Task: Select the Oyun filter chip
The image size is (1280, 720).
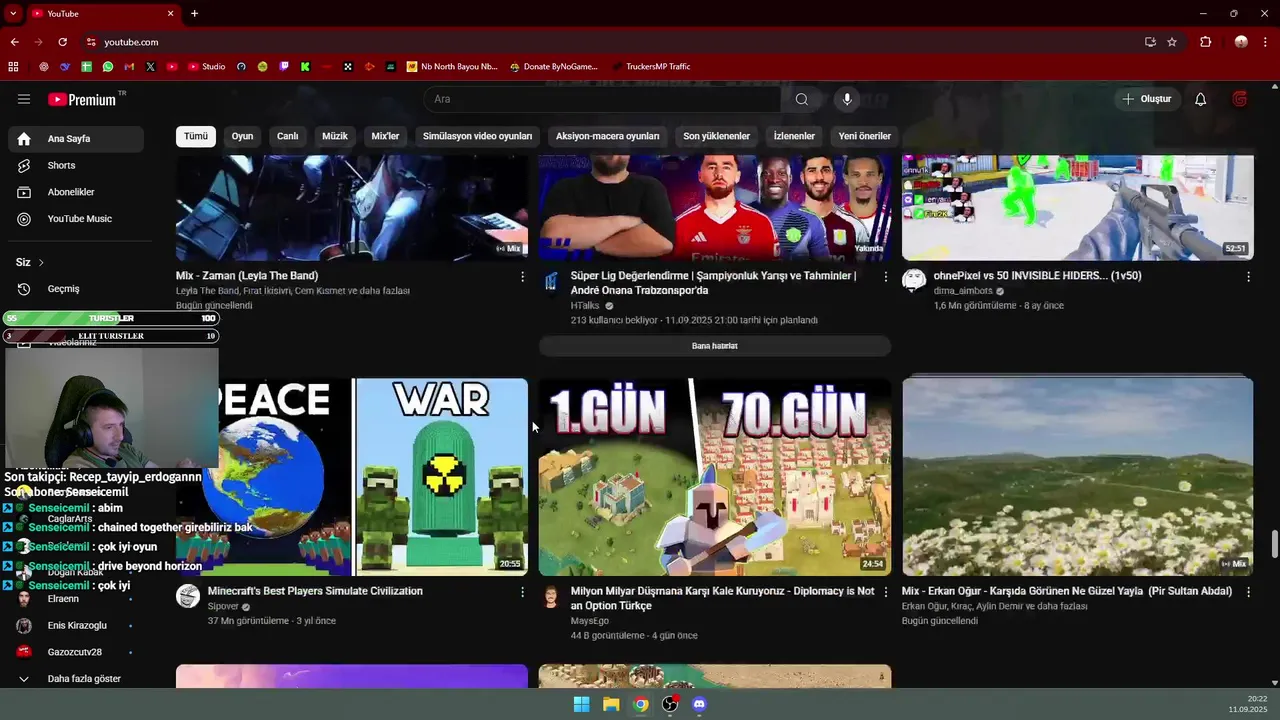Action: 243,136
